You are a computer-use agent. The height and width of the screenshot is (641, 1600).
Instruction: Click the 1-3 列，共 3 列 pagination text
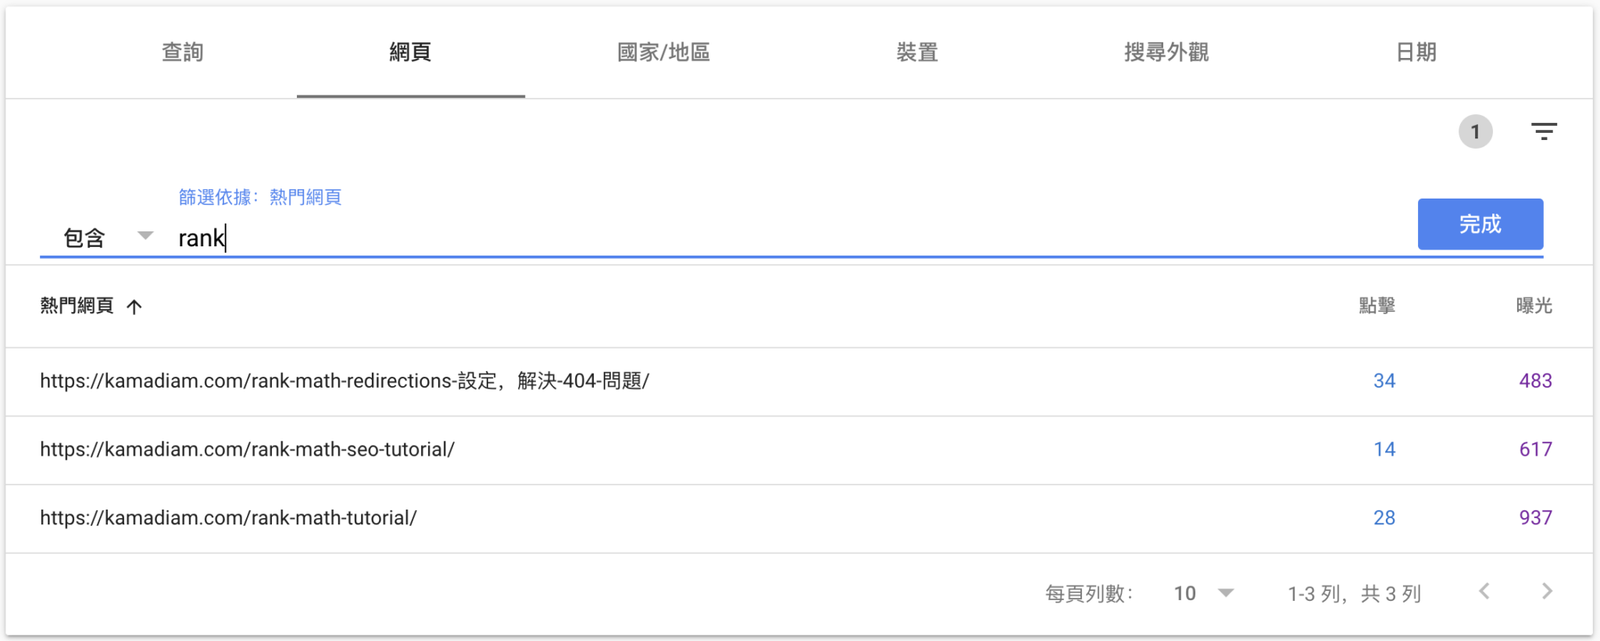pos(1354,594)
